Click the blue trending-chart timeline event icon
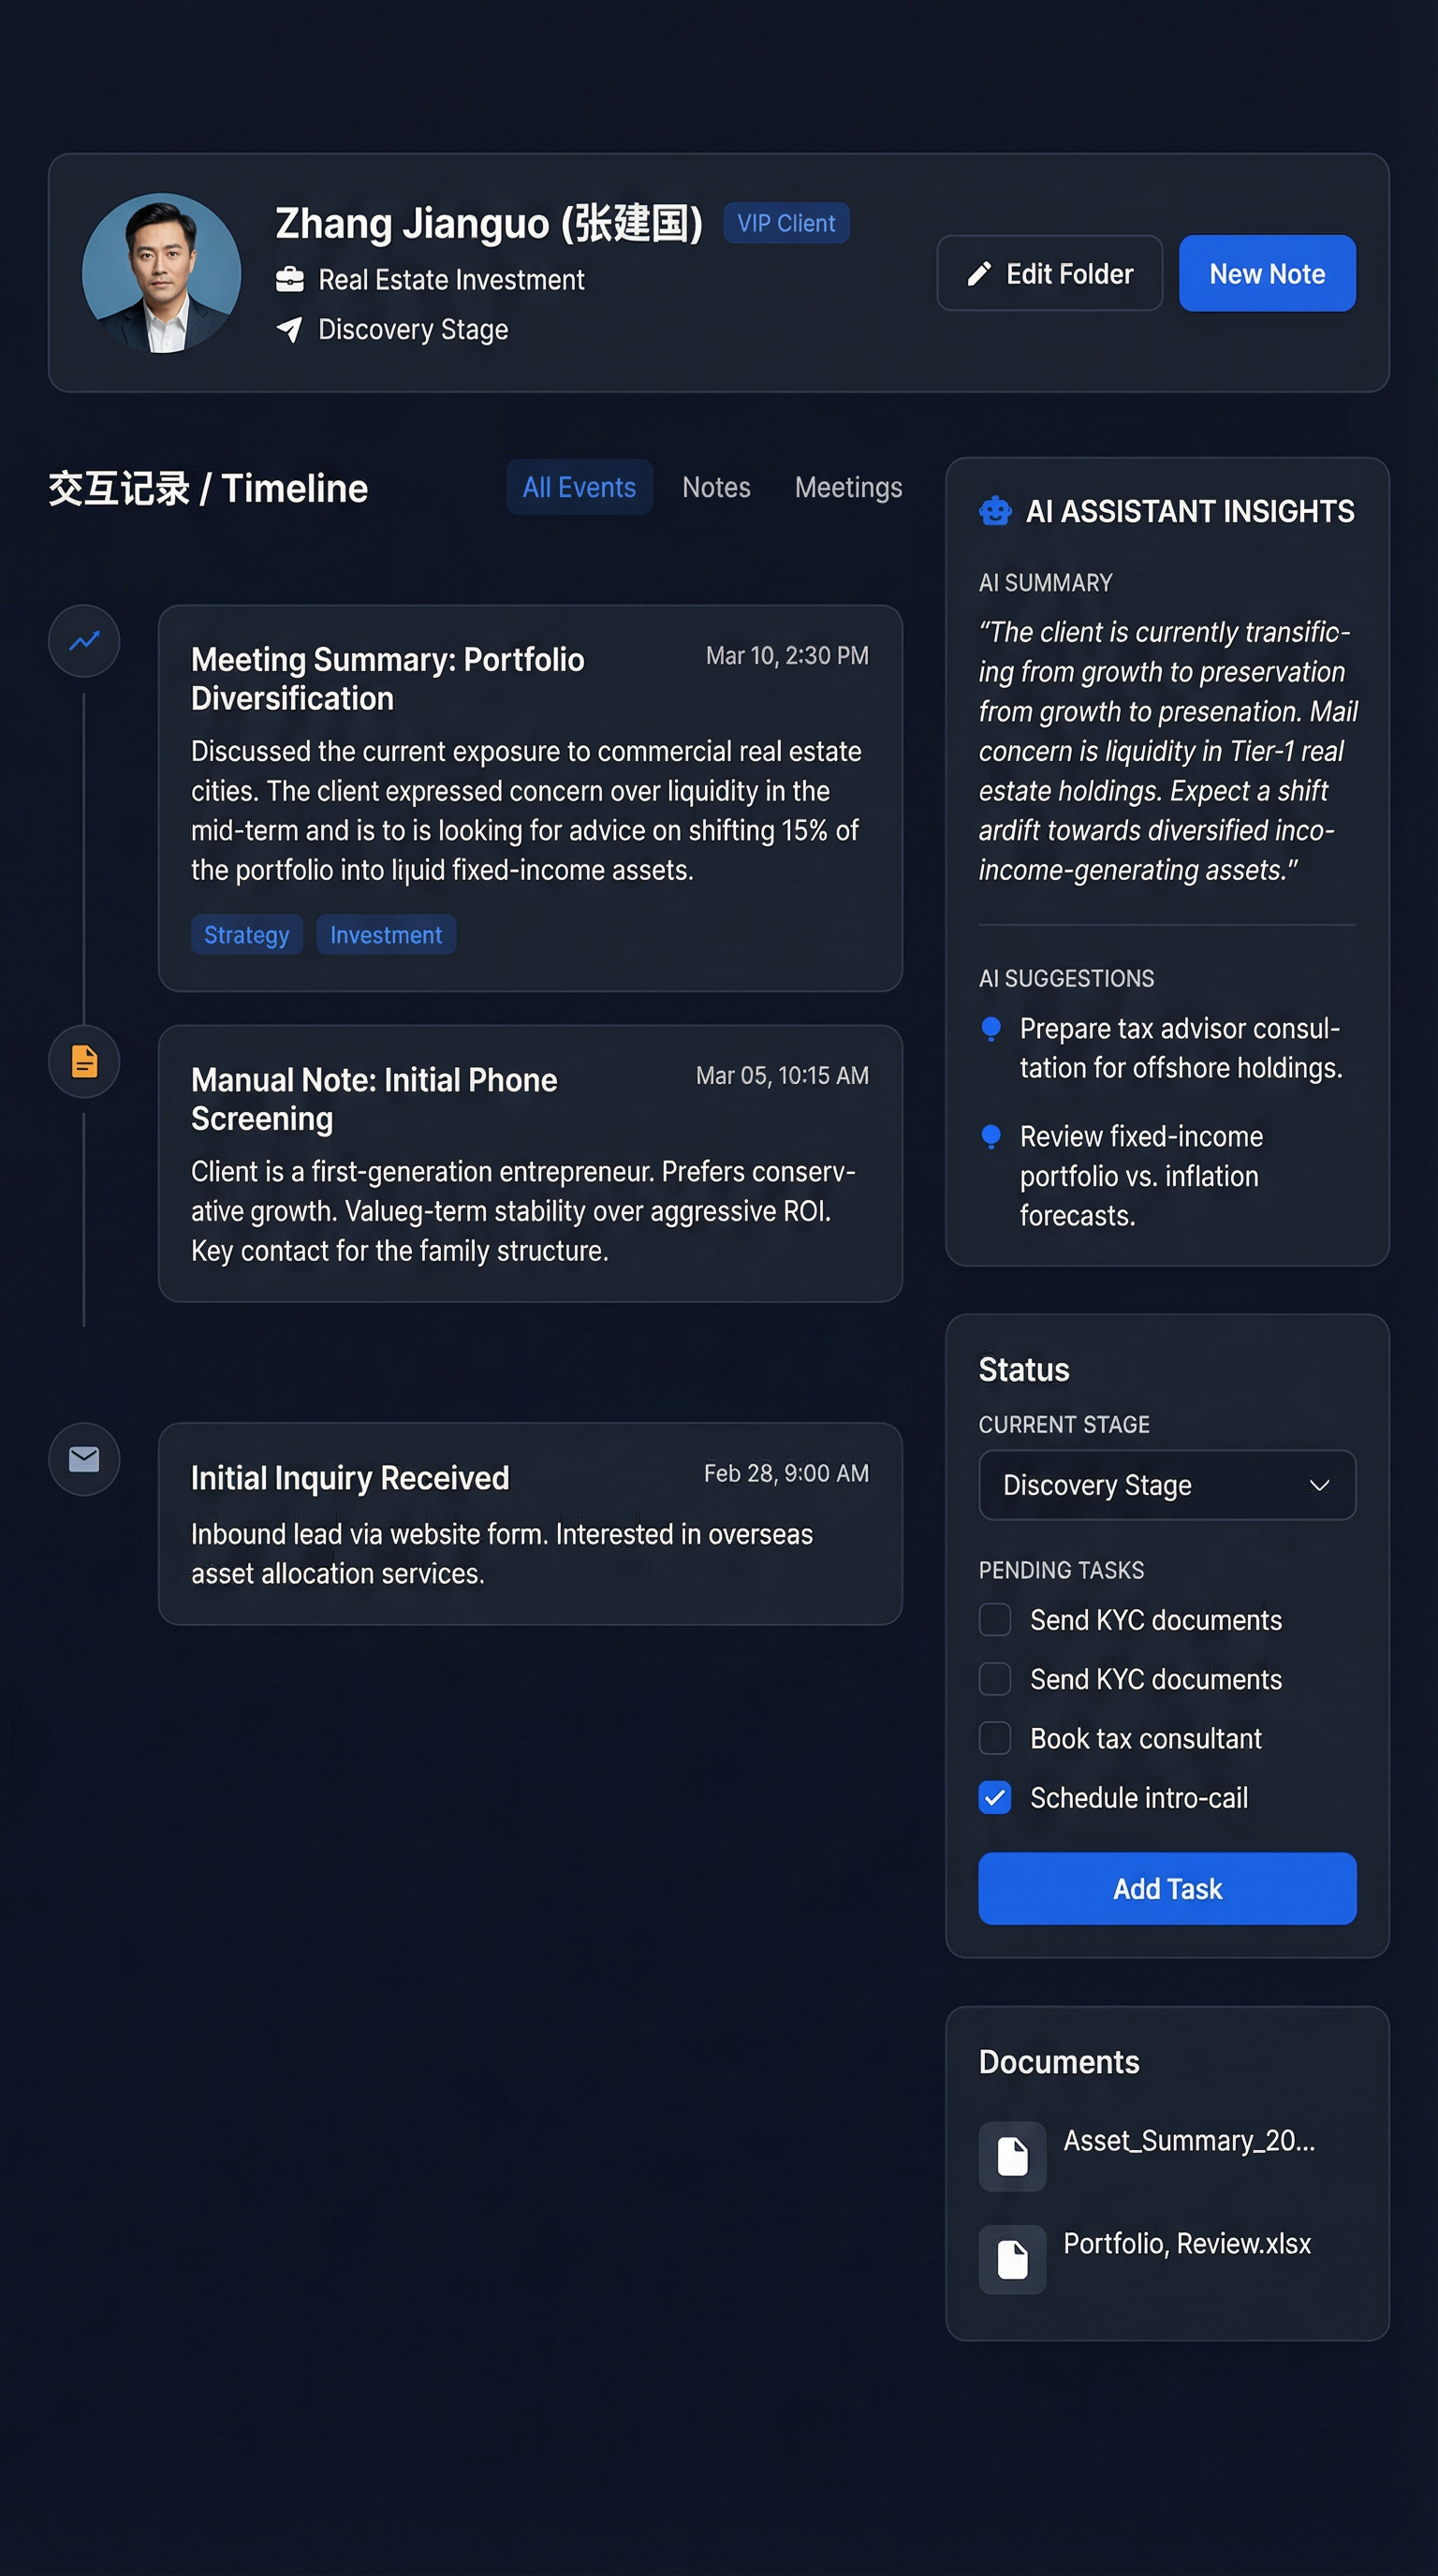 point(83,641)
